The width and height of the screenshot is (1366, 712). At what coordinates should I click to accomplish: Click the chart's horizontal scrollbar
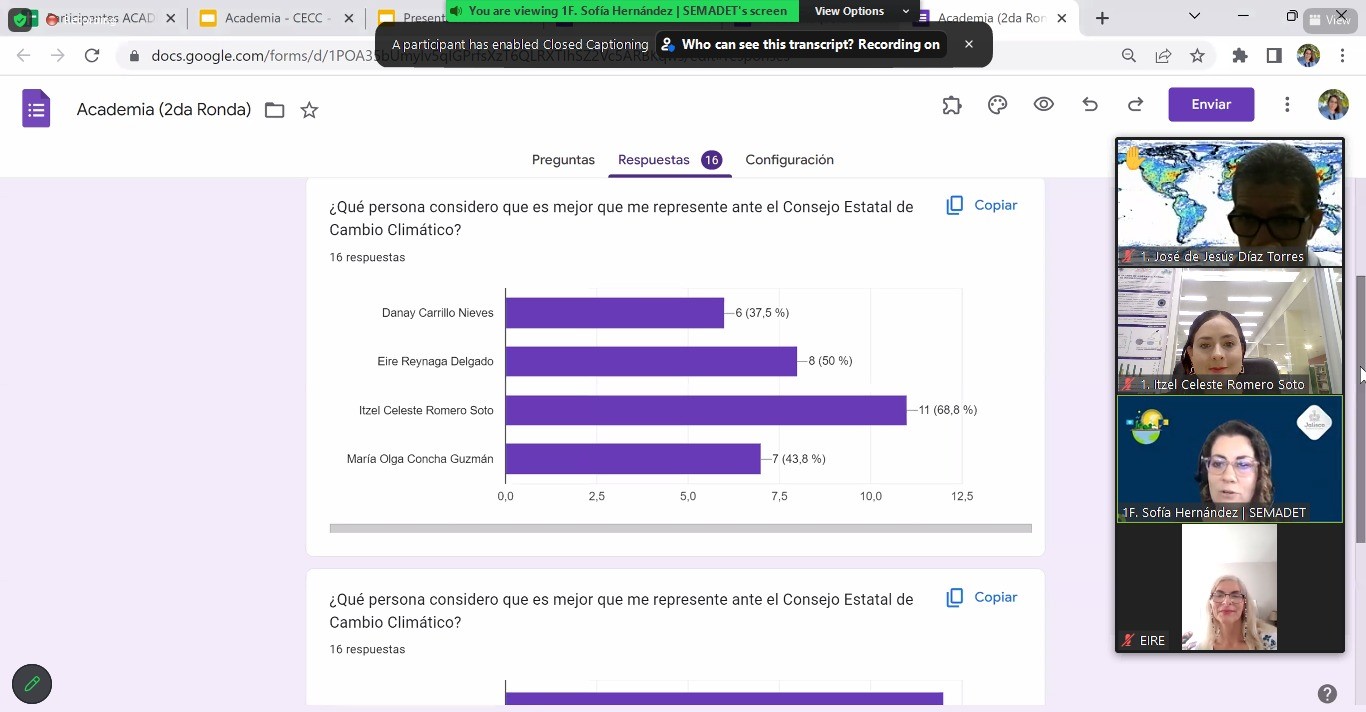pos(680,528)
